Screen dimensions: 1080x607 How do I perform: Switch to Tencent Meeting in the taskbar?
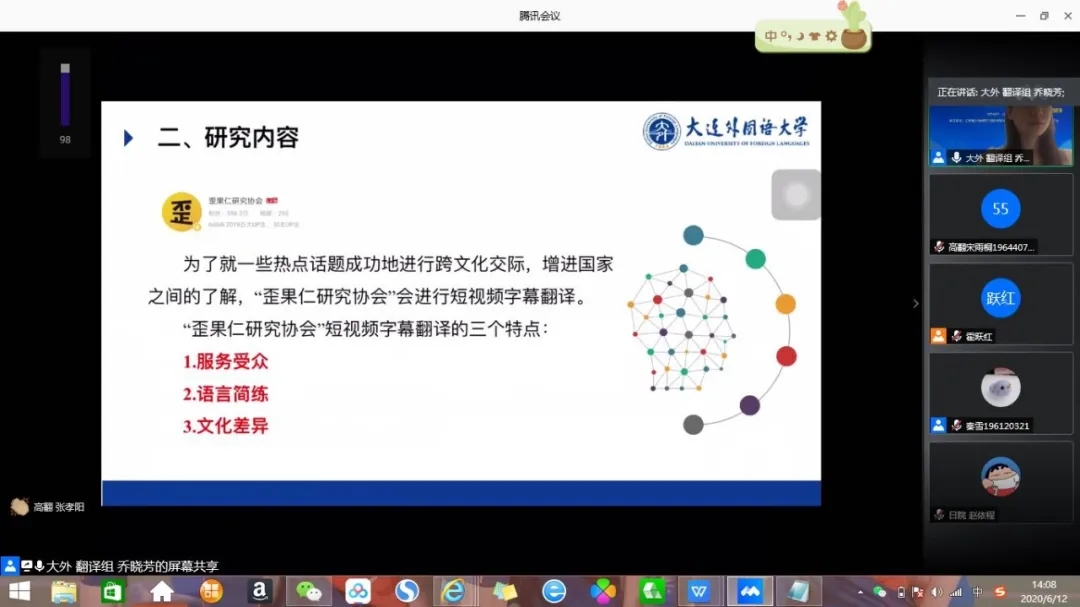tap(749, 592)
